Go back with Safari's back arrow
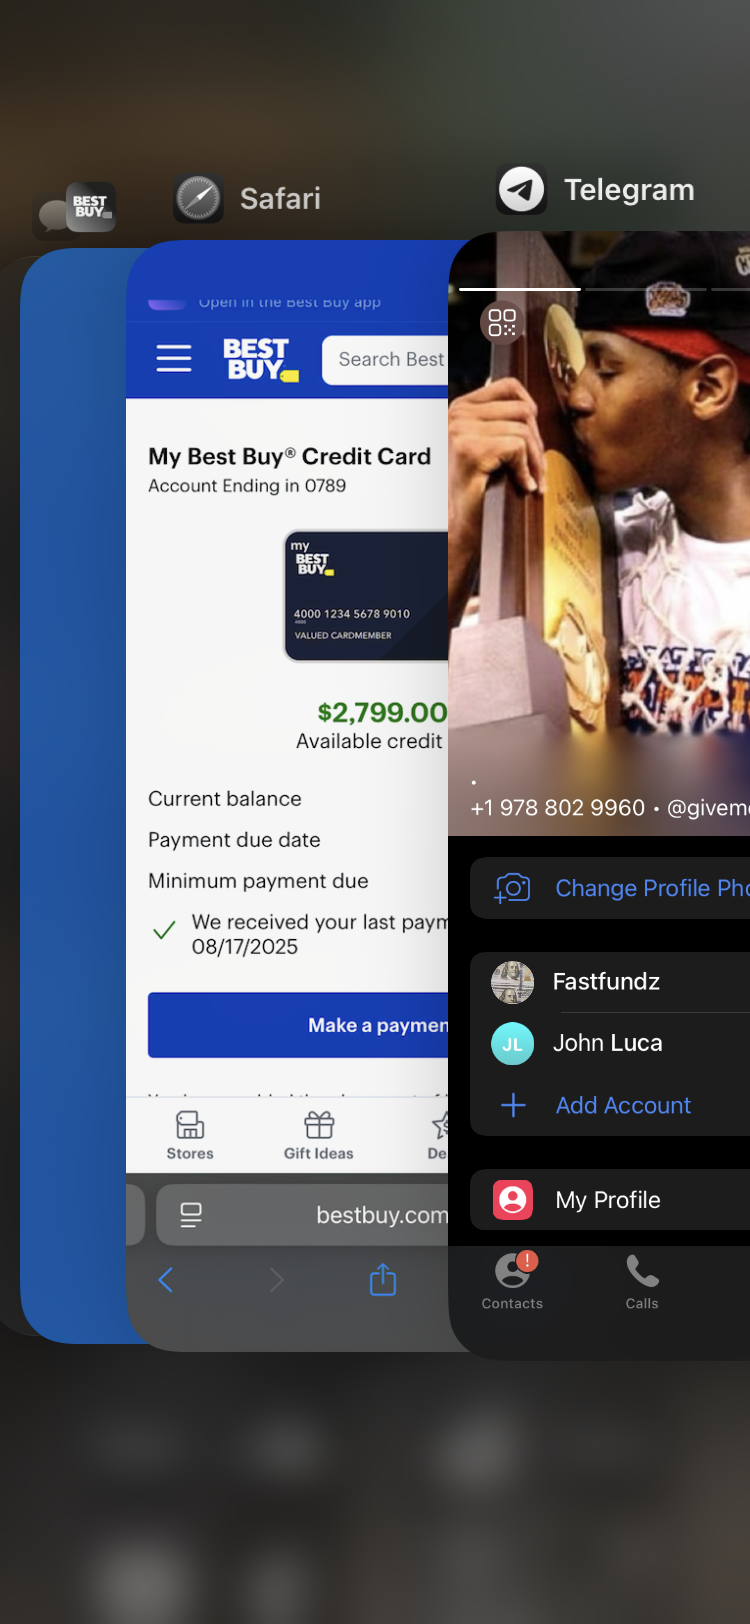 [166, 1280]
